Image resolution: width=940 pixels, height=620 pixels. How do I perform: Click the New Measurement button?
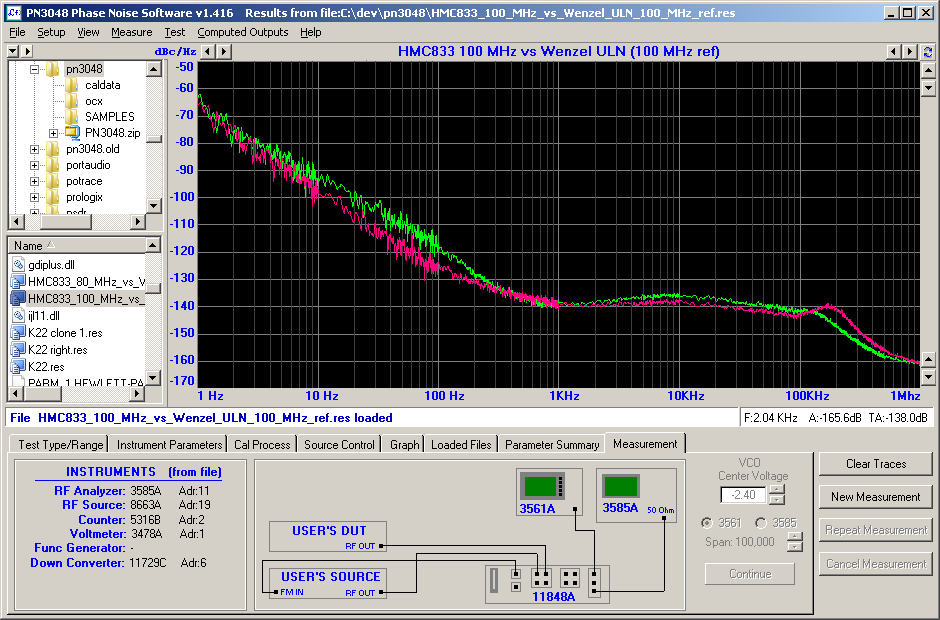click(876, 497)
